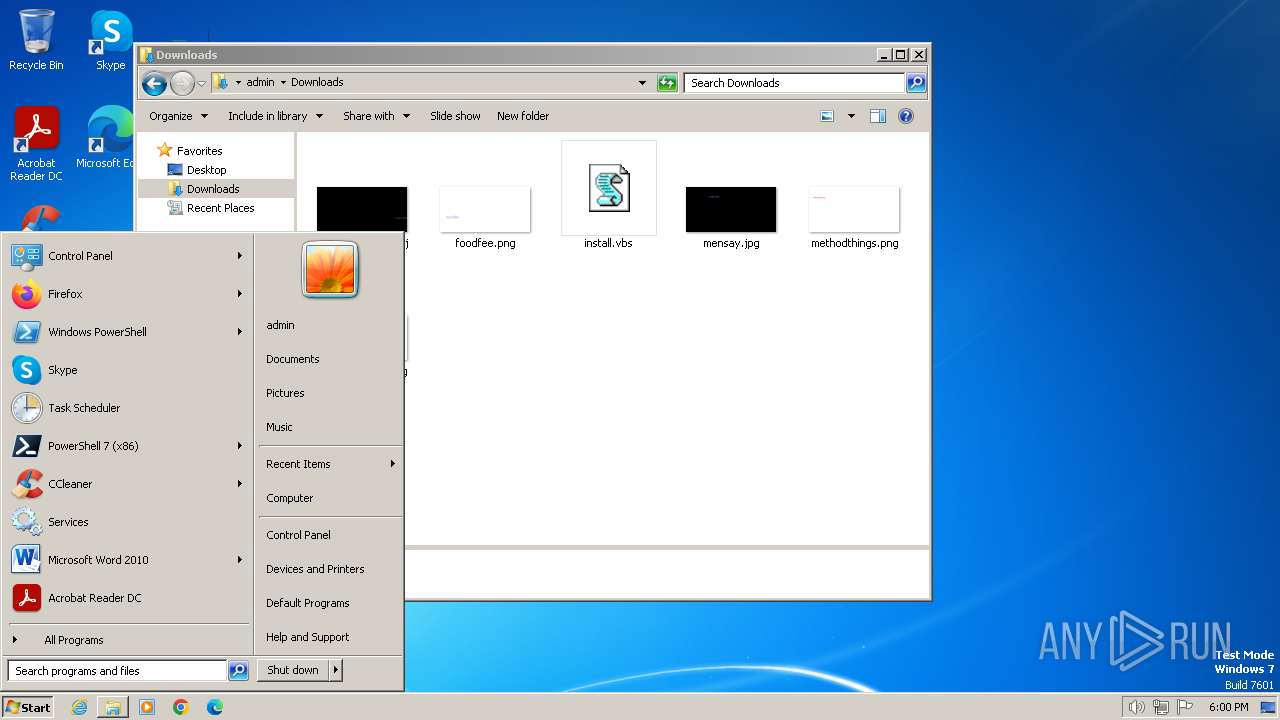Toggle the preview pane button
The image size is (1280, 720).
[878, 116]
